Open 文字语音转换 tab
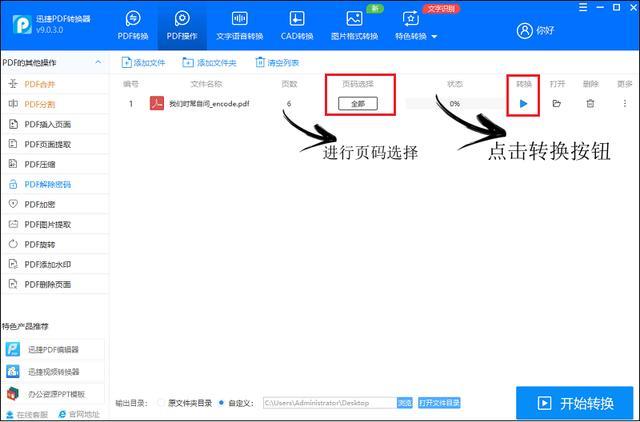Image resolution: width=640 pixels, height=422 pixels. 240,26
